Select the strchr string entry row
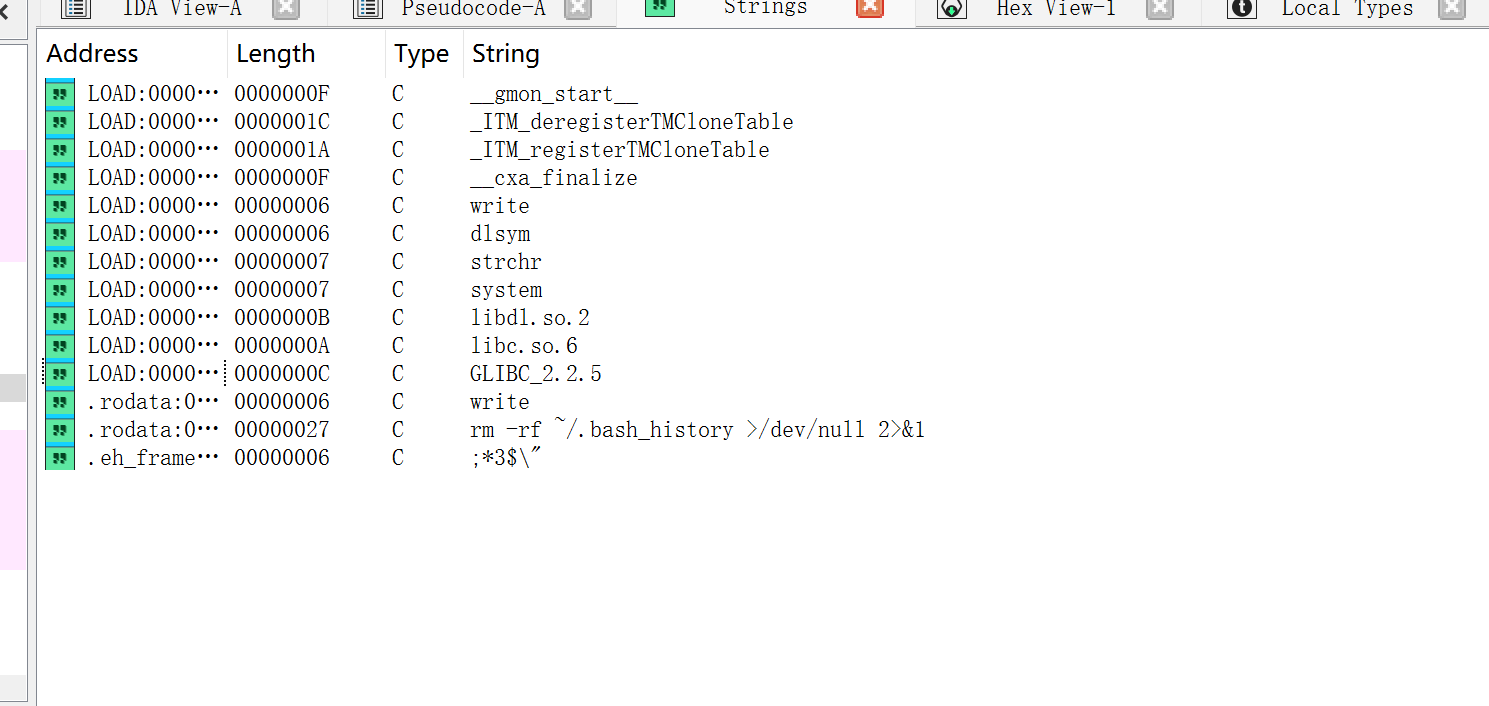1489x706 pixels. click(506, 261)
